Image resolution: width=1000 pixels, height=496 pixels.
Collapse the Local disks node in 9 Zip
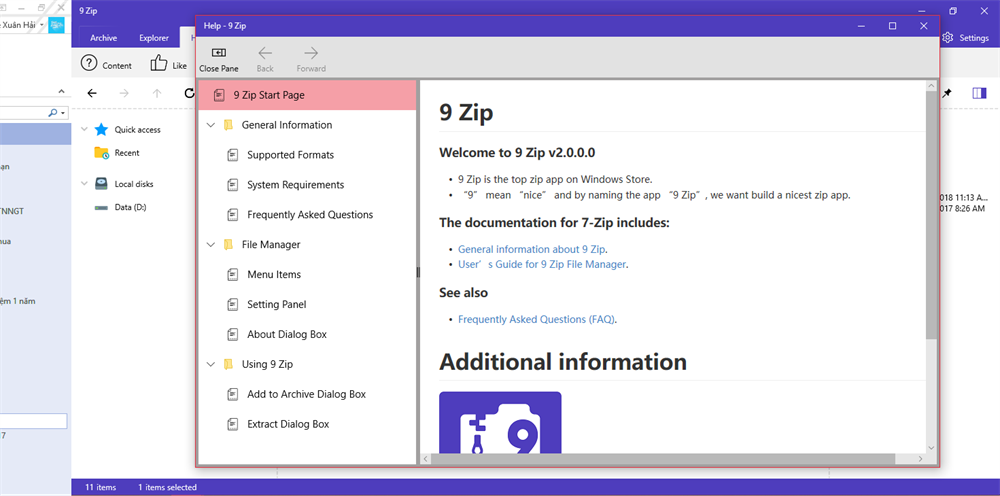[84, 184]
